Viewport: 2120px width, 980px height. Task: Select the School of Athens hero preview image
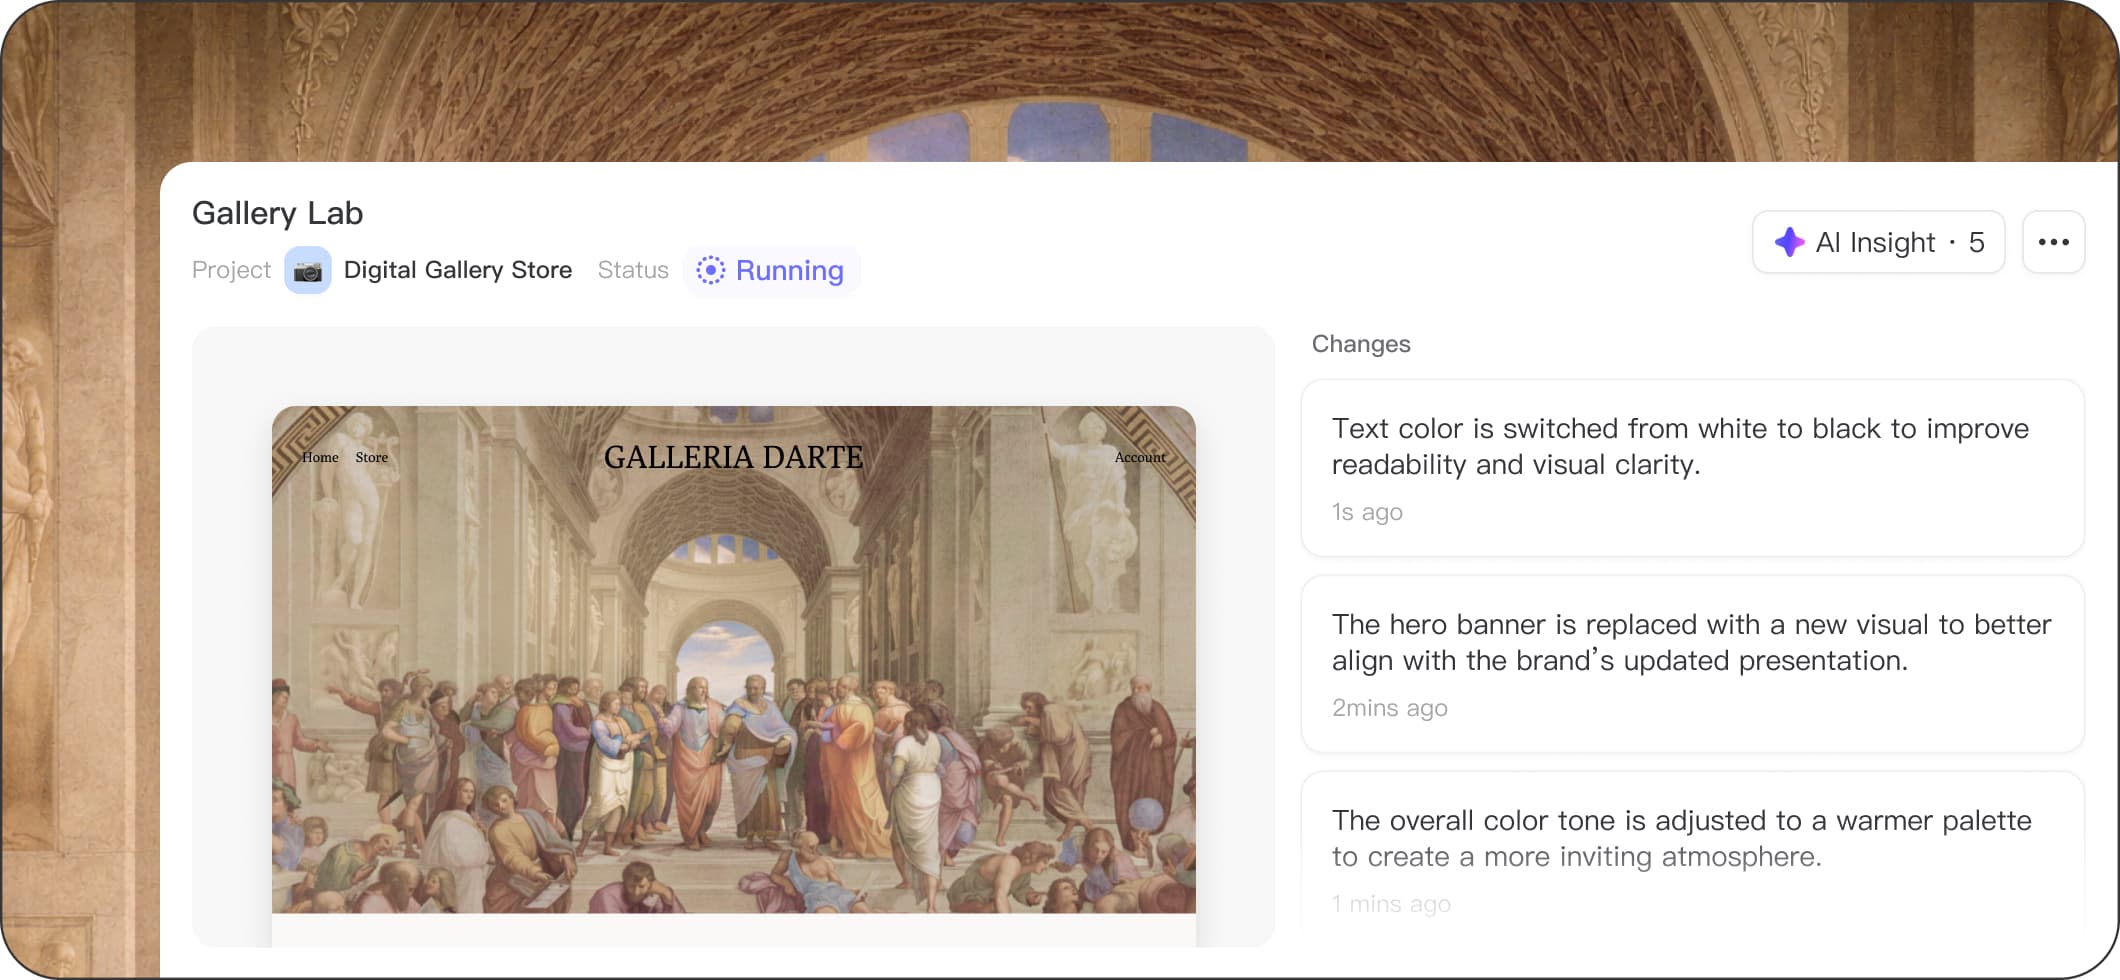(x=733, y=700)
